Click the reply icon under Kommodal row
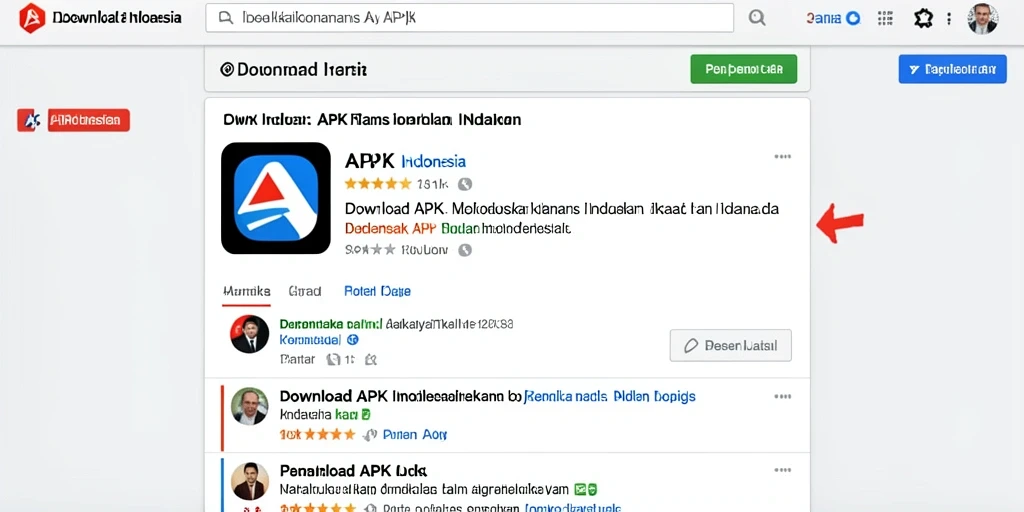1024x512 pixels. (x=333, y=359)
